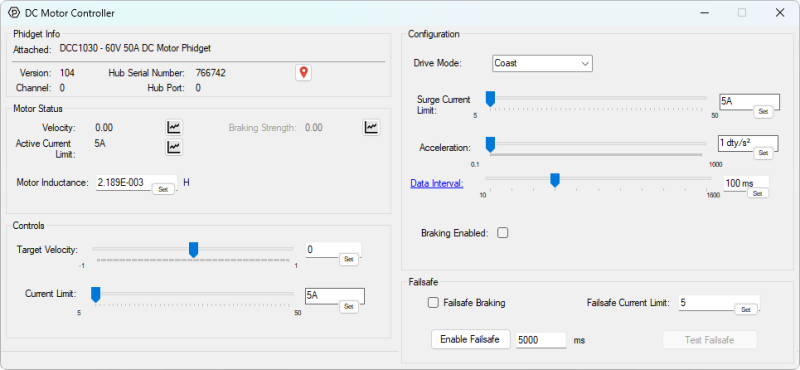Enable the Braking Enabled checkbox
This screenshot has width=800, height=370.
pos(503,233)
